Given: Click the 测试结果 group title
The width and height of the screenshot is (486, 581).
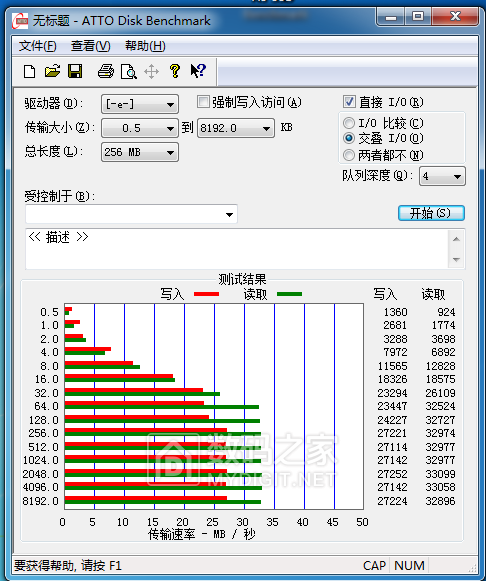Looking at the screenshot, I should click(x=242, y=279).
